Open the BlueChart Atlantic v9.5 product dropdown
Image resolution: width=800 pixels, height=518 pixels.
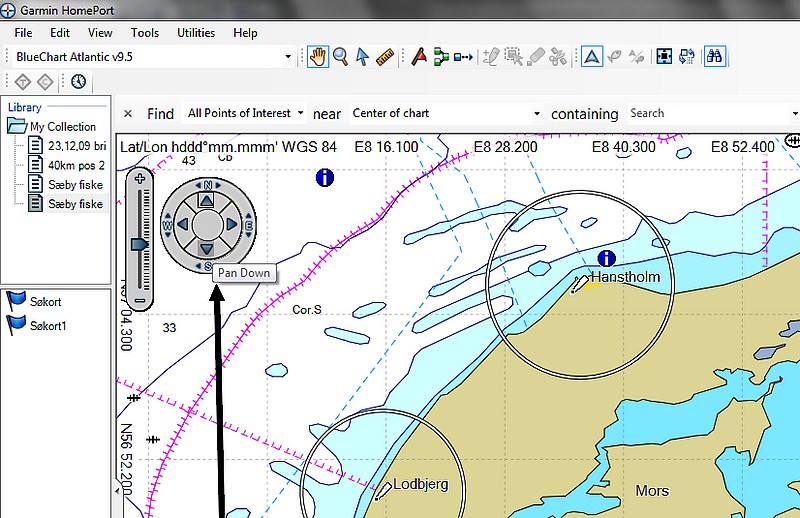pos(288,57)
